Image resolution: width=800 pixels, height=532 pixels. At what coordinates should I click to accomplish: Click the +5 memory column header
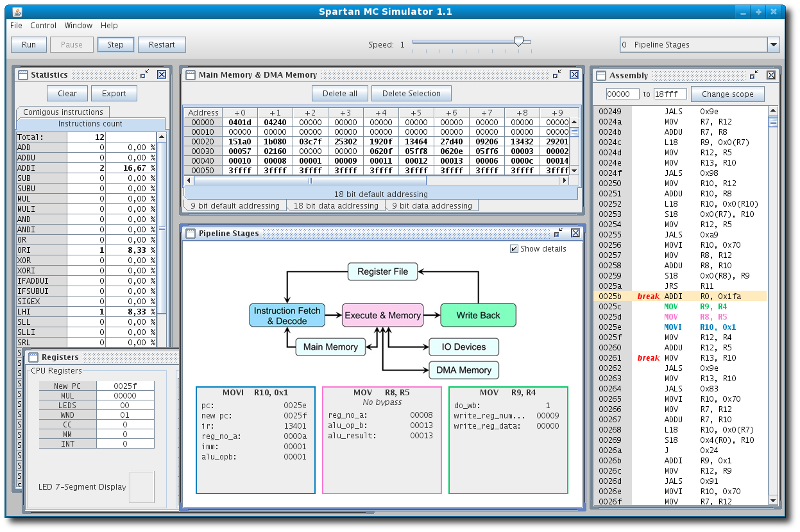pyautogui.click(x=416, y=113)
